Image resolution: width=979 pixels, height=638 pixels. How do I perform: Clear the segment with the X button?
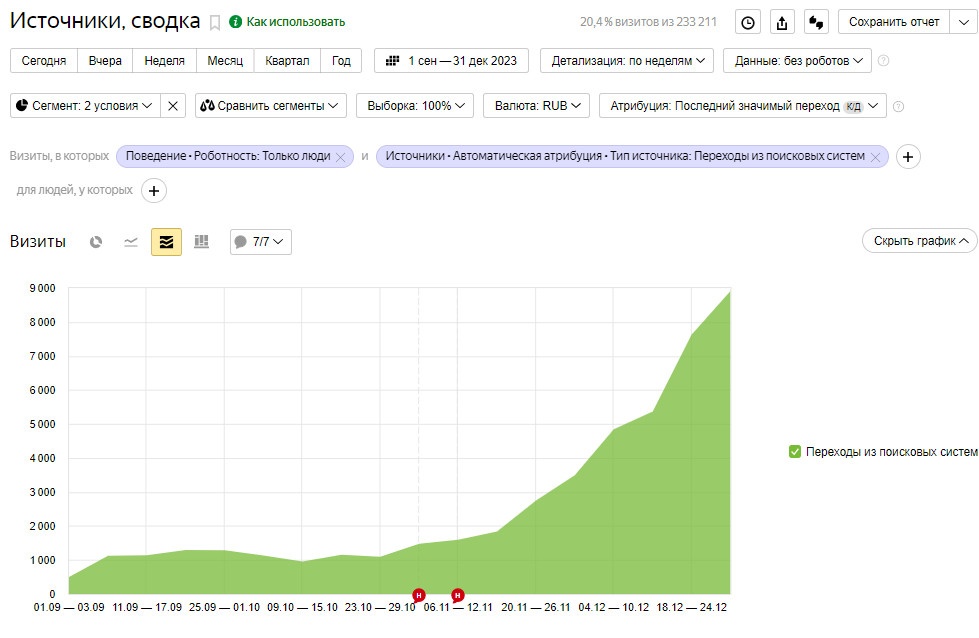point(173,106)
